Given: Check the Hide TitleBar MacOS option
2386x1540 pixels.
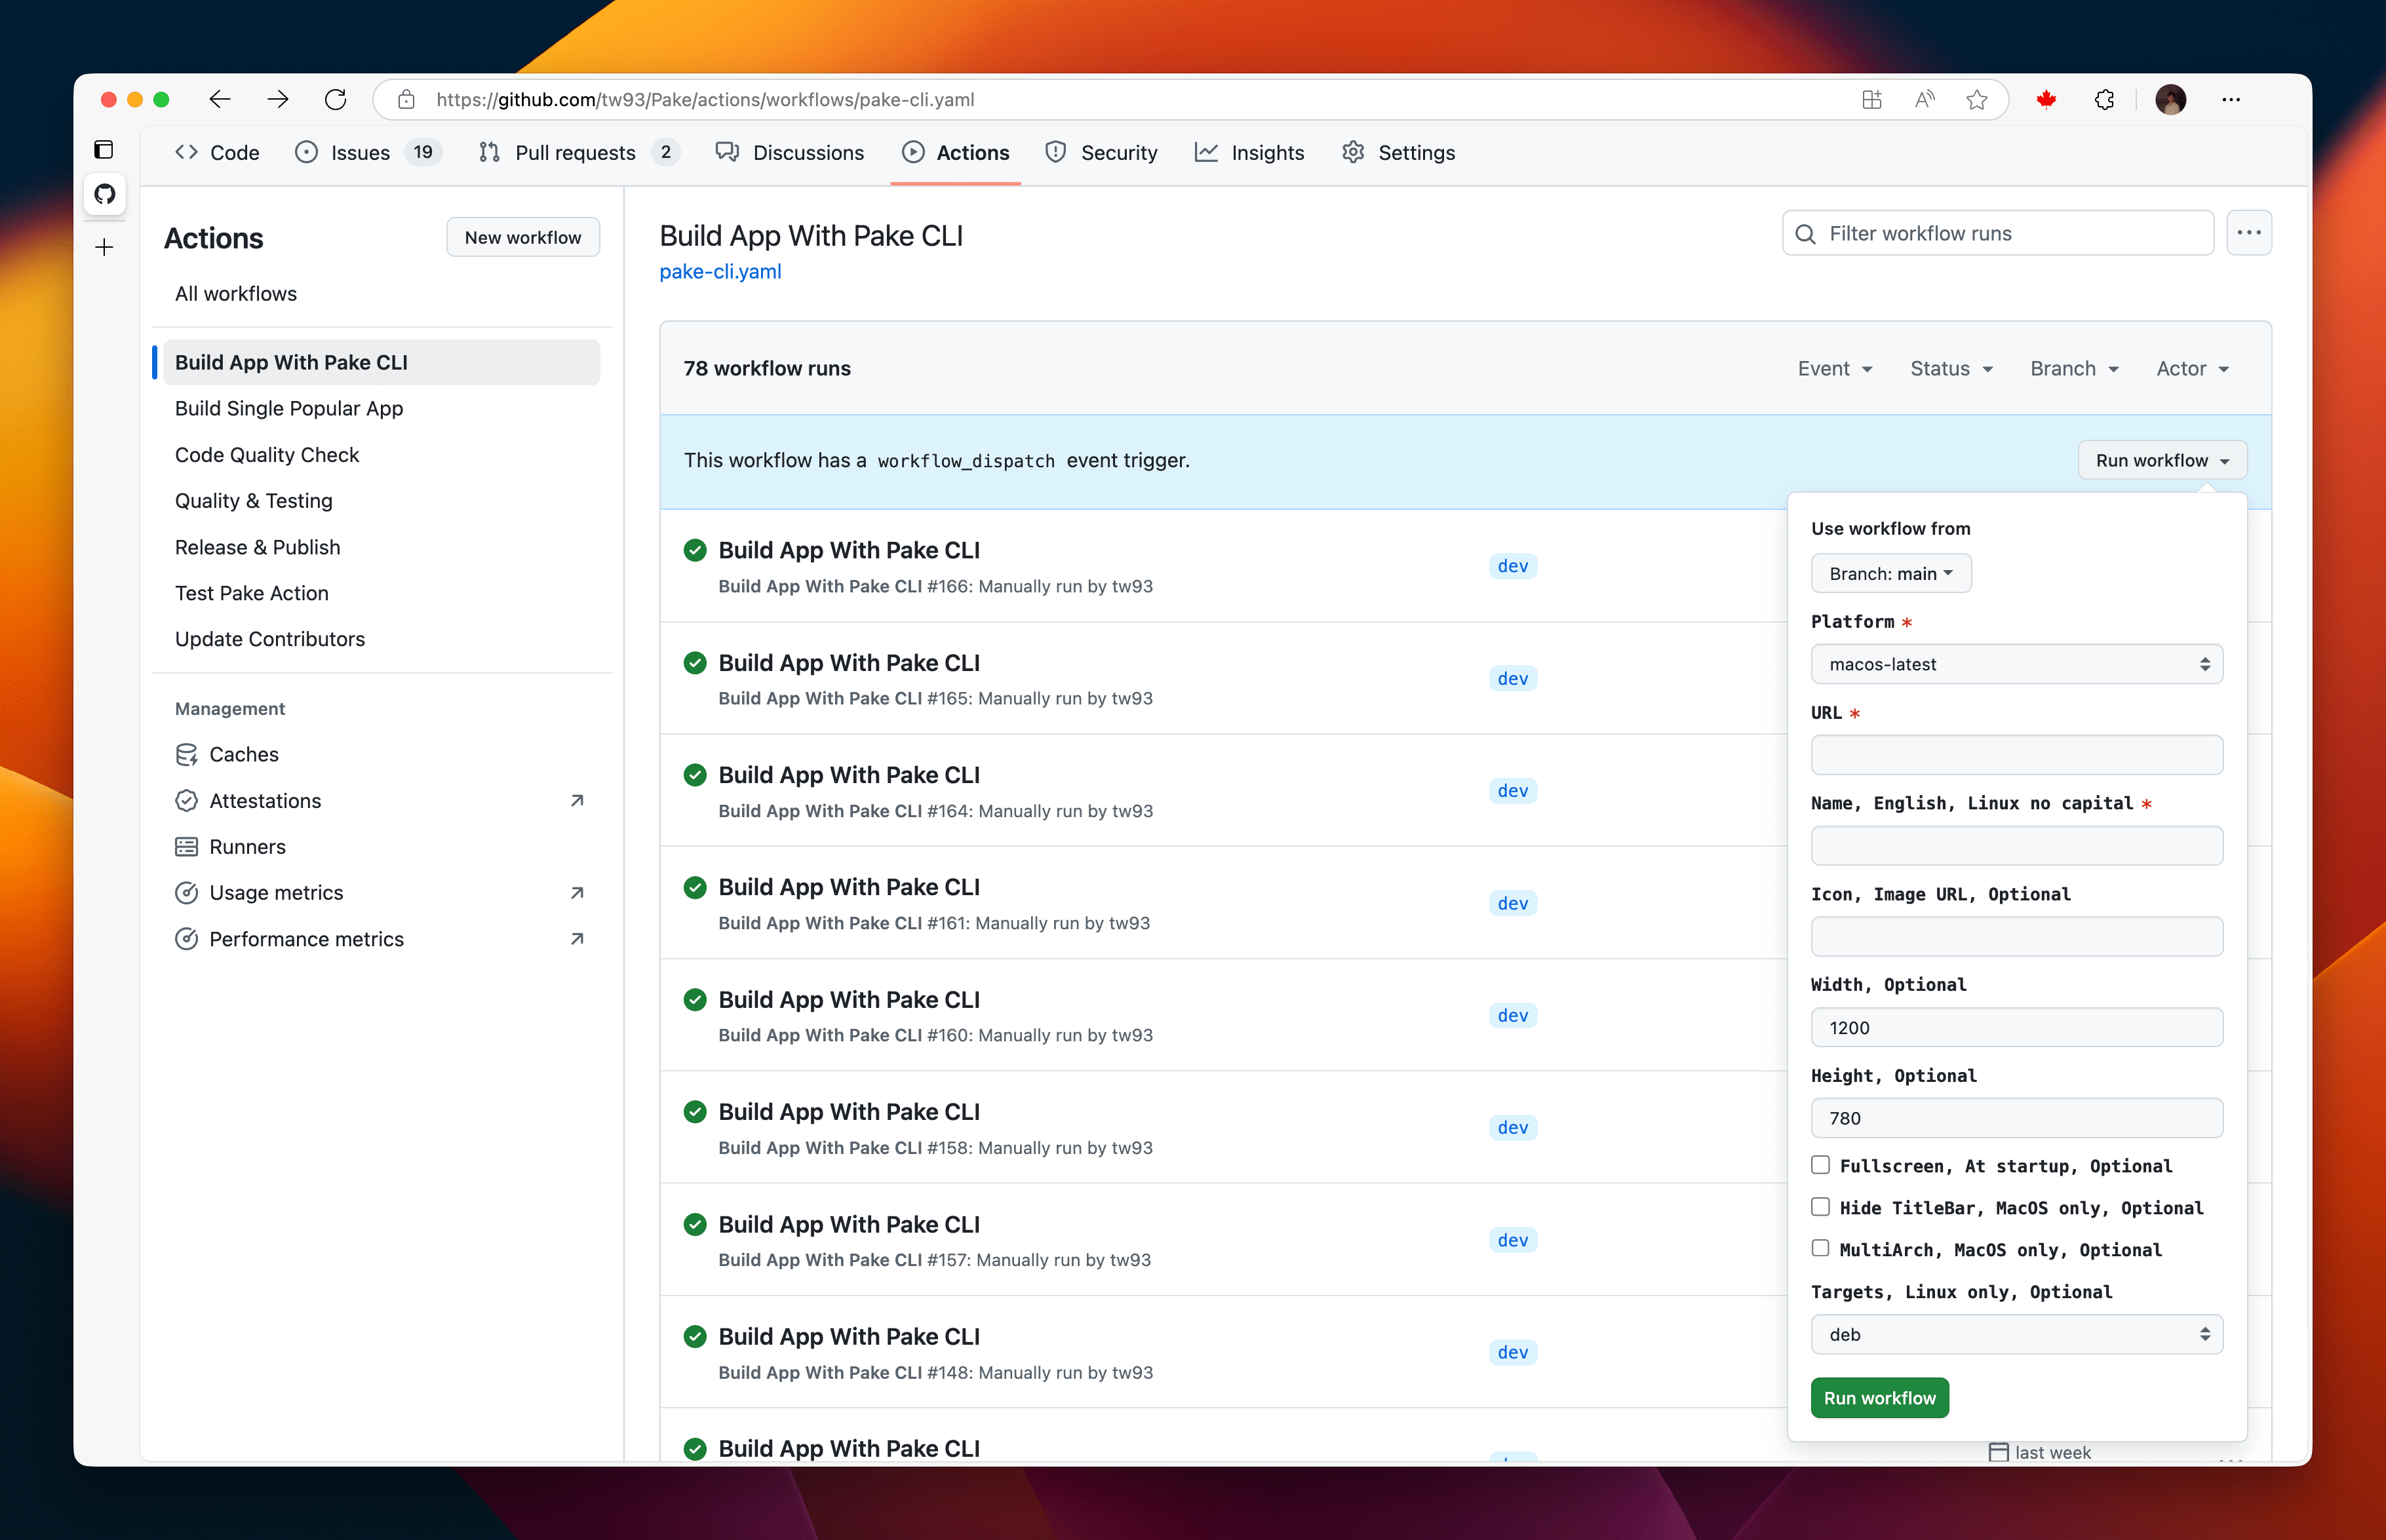Looking at the screenshot, I should coord(1820,1207).
